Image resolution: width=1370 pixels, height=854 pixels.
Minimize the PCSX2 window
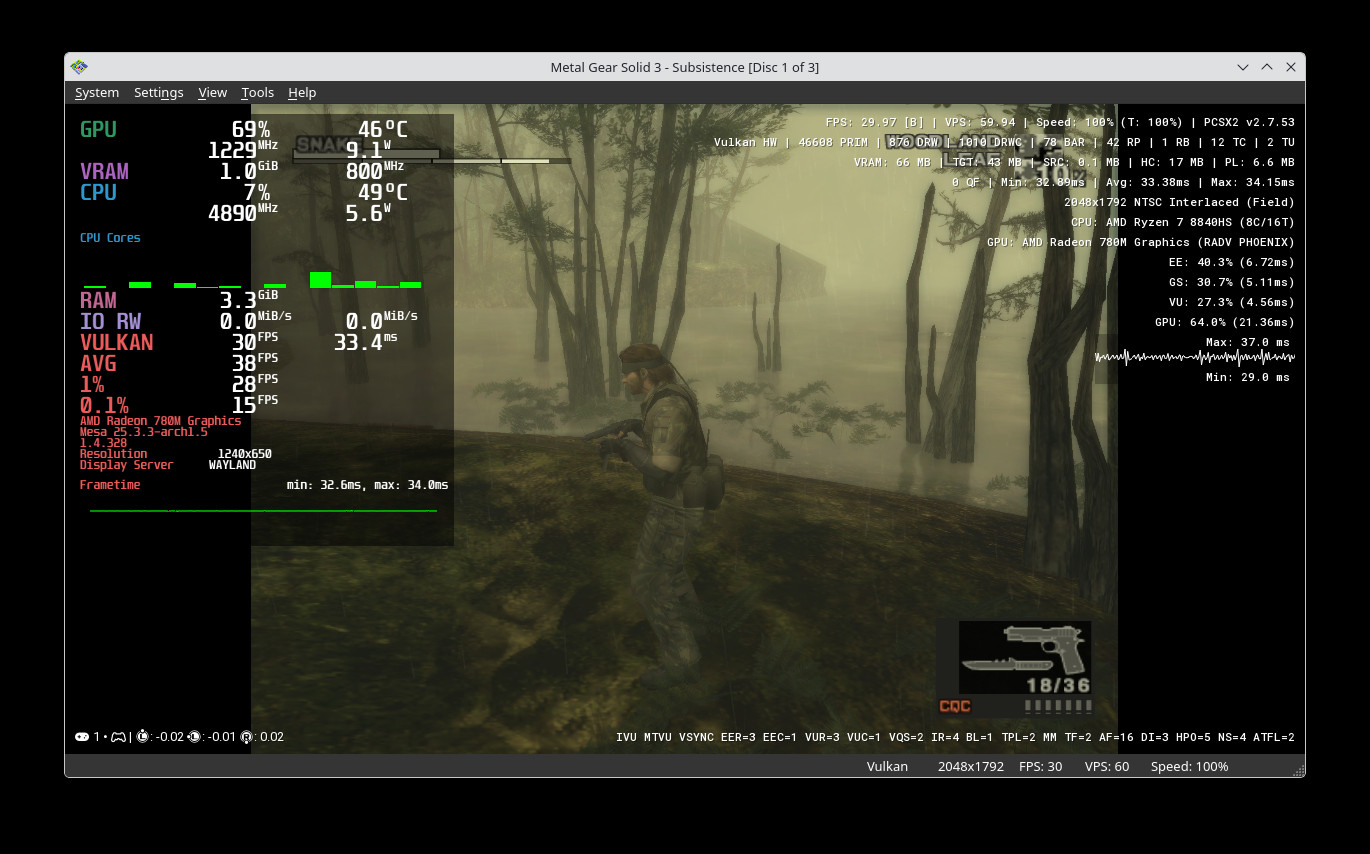click(x=1243, y=67)
